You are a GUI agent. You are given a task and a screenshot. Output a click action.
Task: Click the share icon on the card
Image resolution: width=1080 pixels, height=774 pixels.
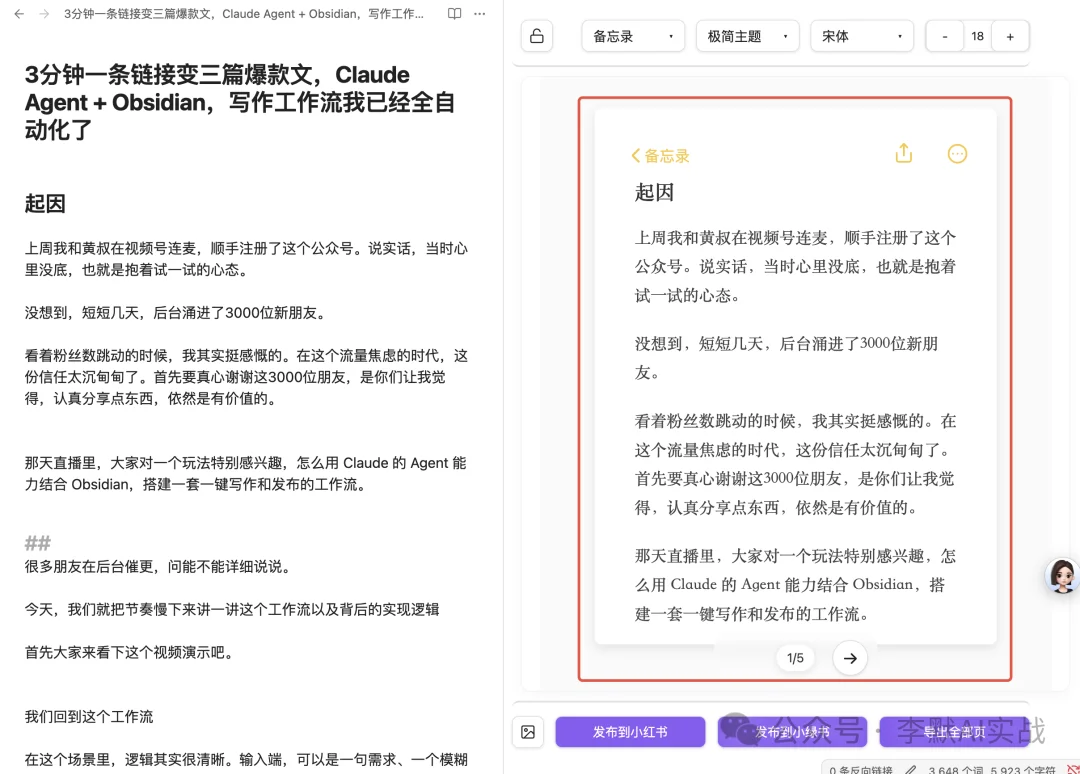[x=904, y=153]
